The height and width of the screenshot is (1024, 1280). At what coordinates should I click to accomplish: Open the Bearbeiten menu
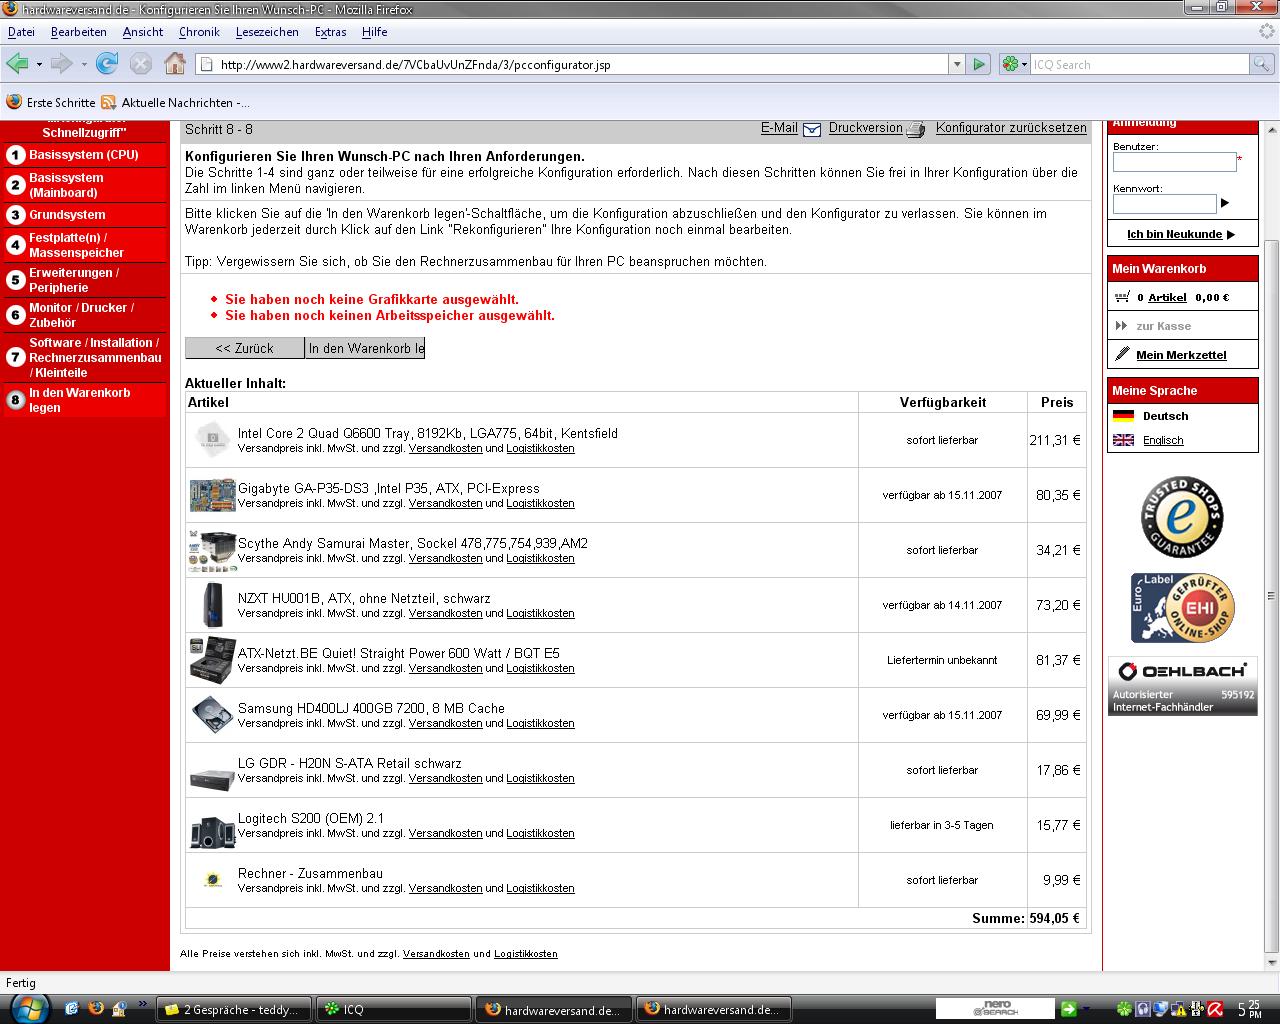[79, 32]
